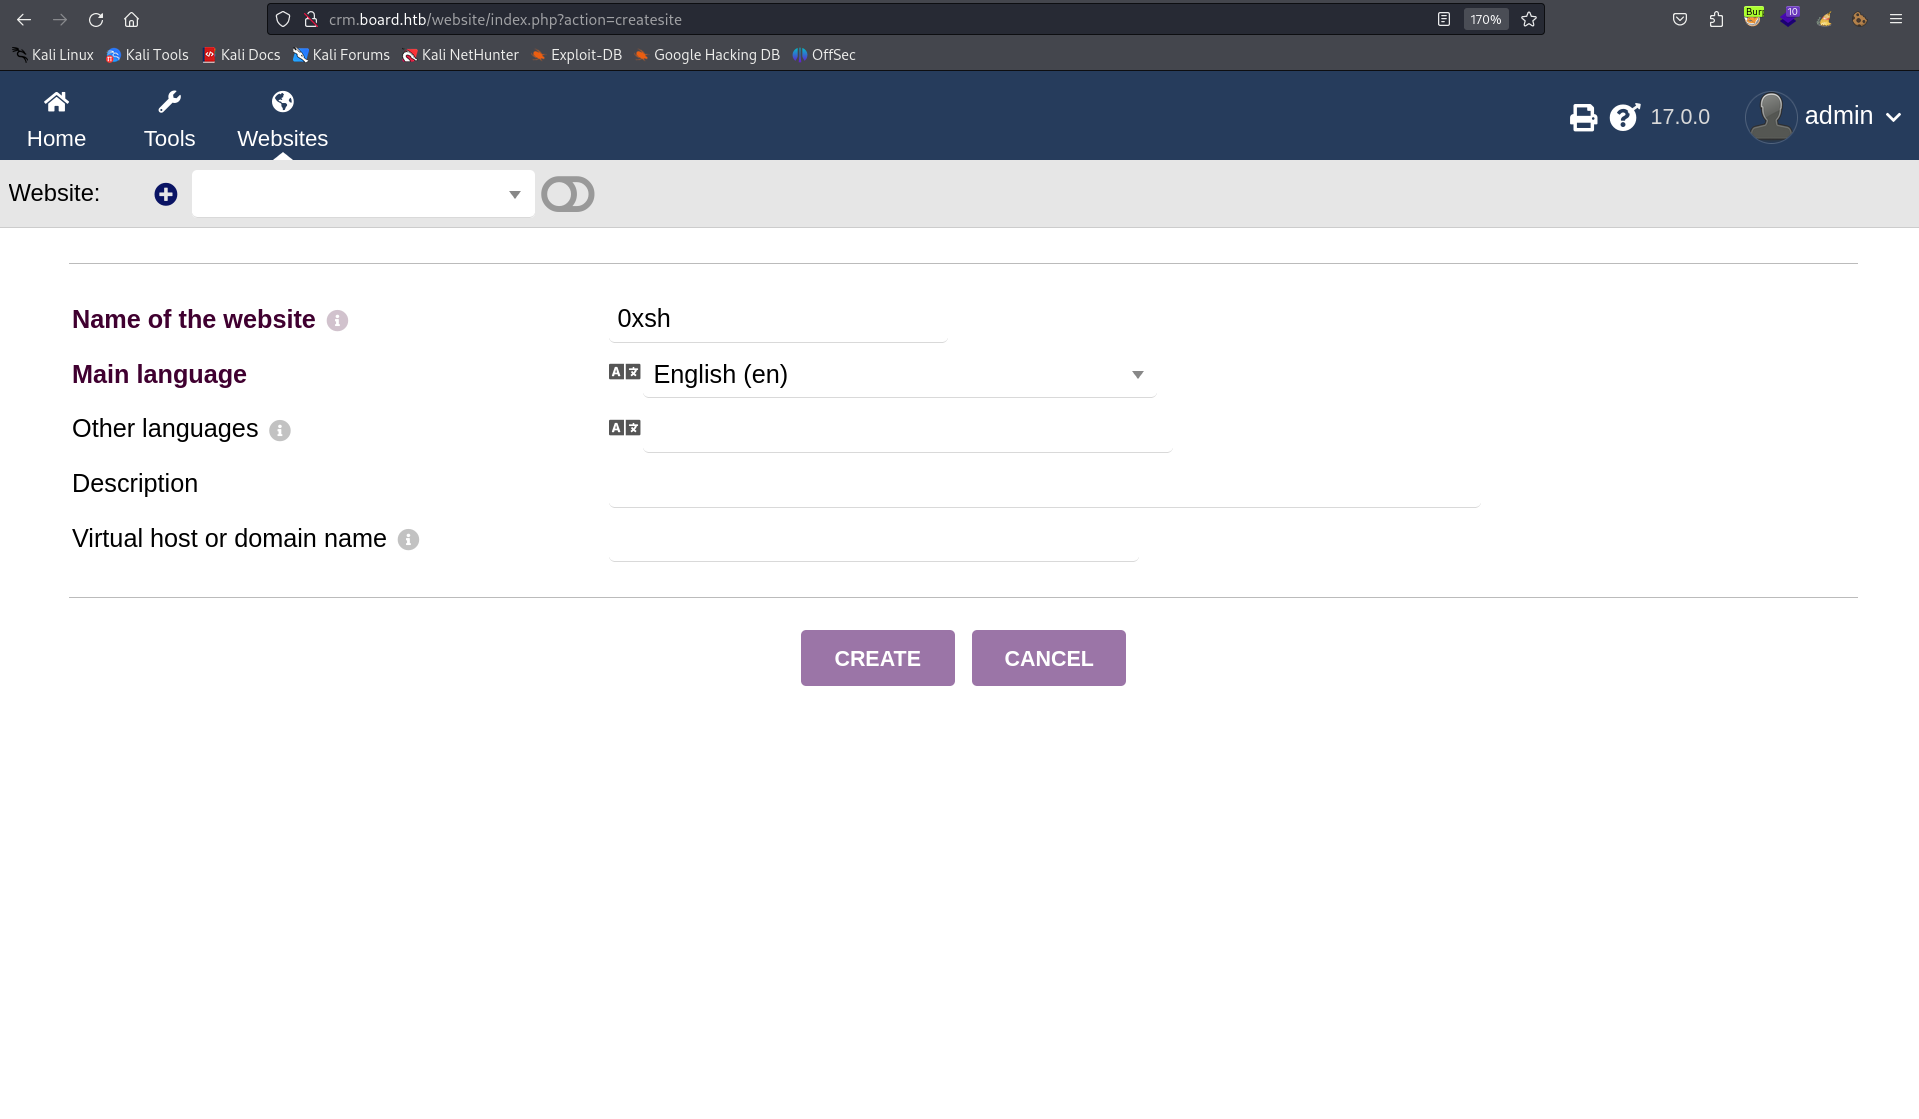1919x1119 pixels.
Task: Click the admin avatar picture
Action: tap(1771, 117)
